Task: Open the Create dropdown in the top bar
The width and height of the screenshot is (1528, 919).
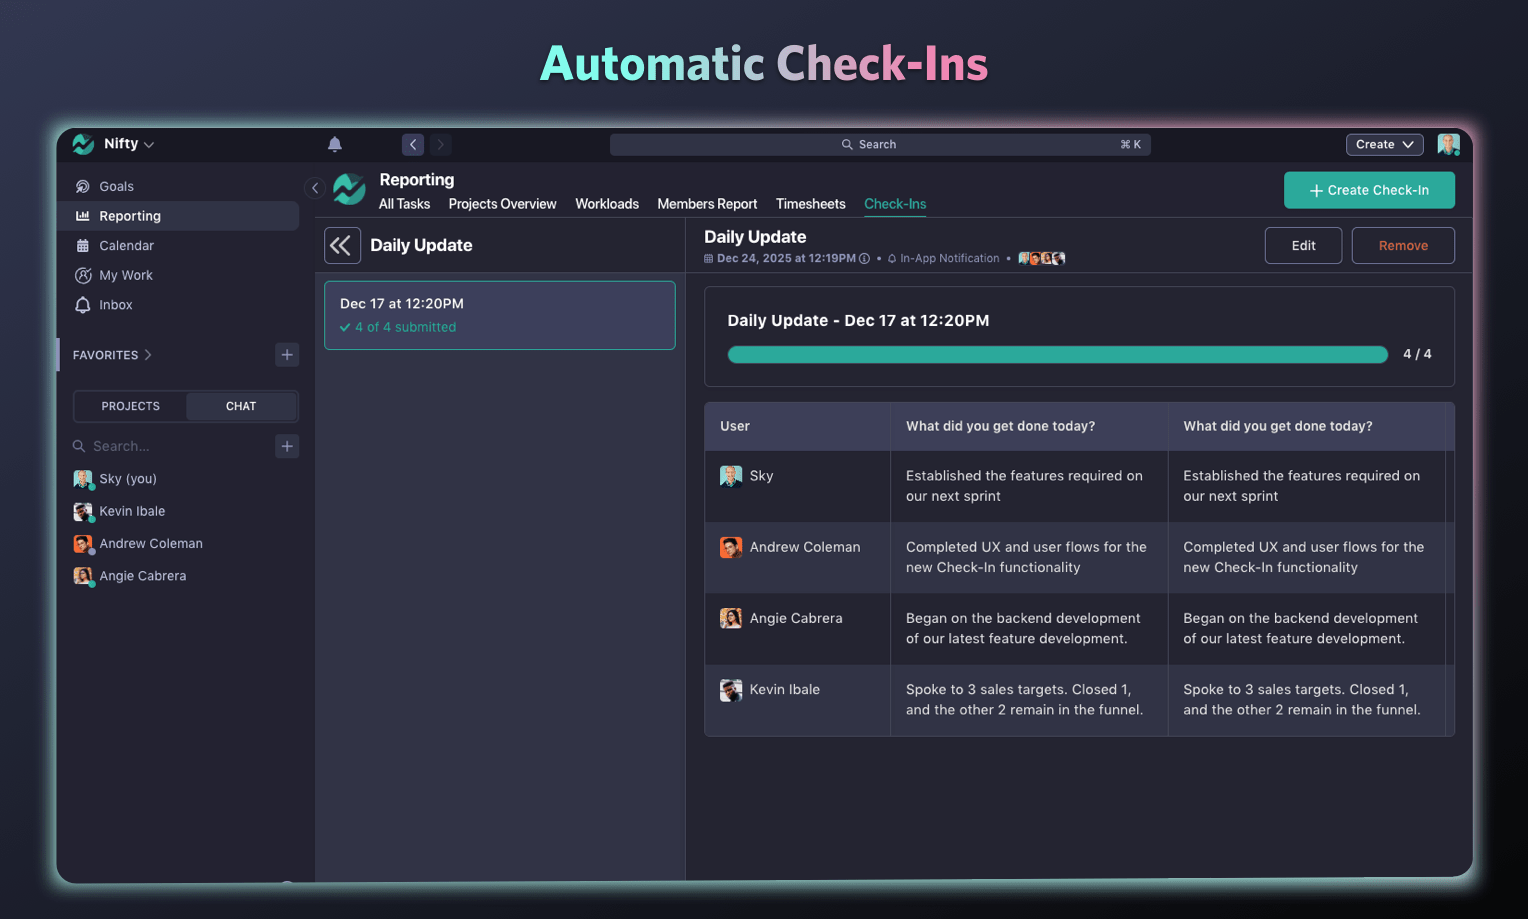Action: [1384, 144]
